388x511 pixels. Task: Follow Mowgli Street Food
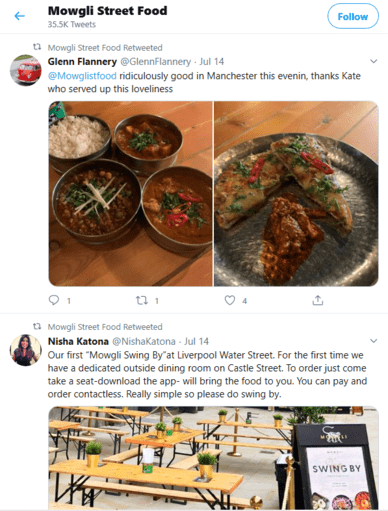pyautogui.click(x=353, y=16)
